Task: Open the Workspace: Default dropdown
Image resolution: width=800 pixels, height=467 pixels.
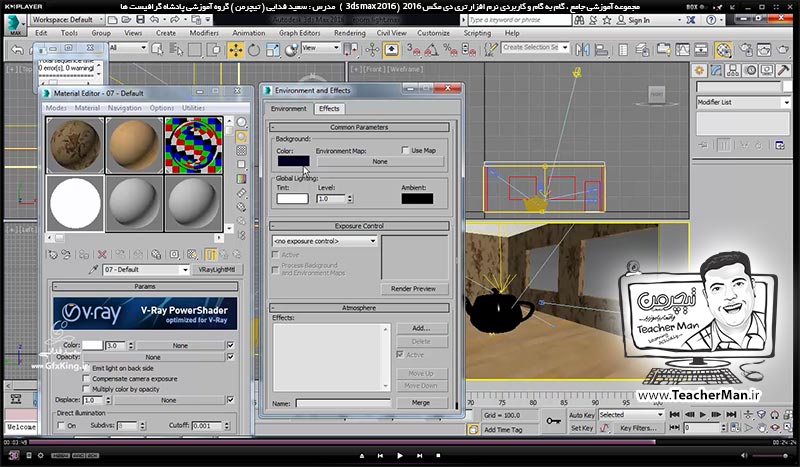Action: 67,20
